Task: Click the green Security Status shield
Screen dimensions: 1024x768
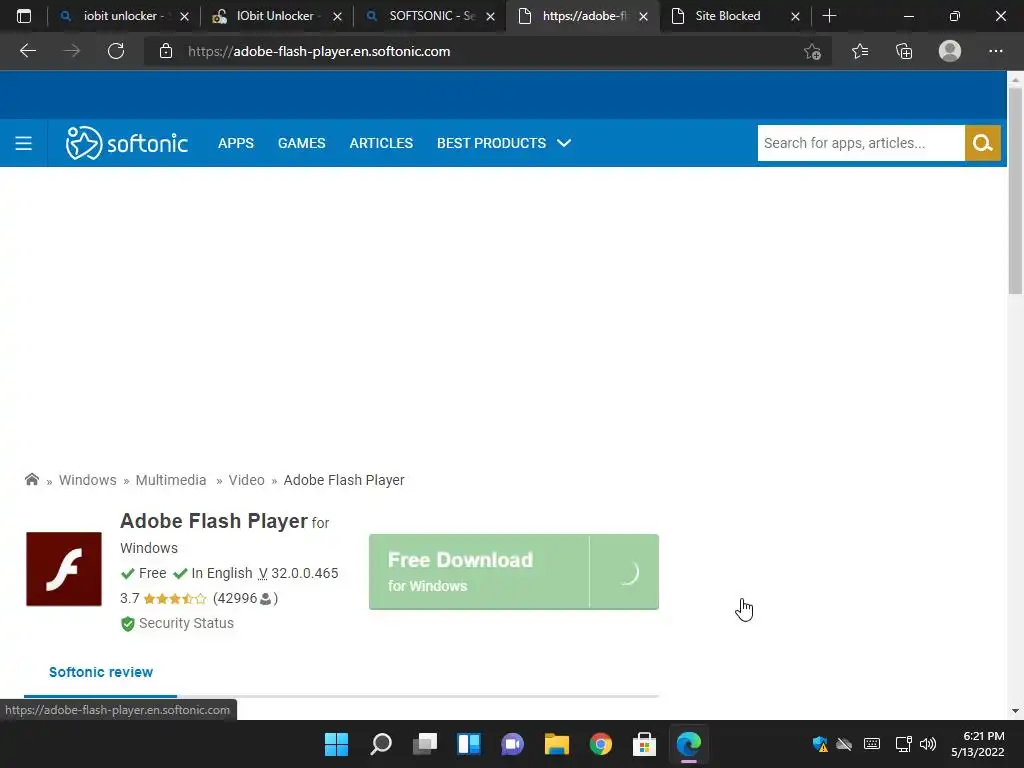Action: 128,624
